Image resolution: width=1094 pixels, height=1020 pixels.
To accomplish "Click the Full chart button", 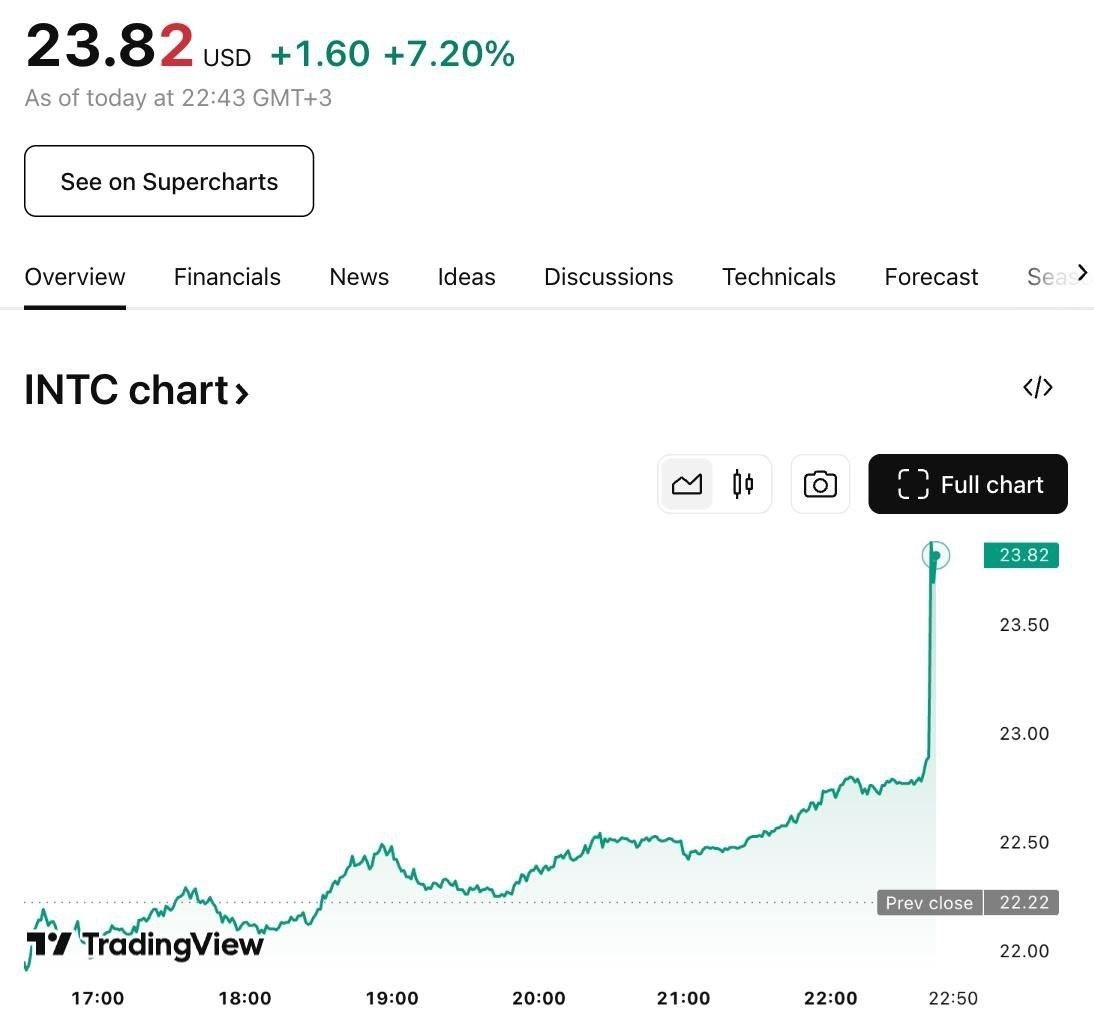I will coord(968,485).
